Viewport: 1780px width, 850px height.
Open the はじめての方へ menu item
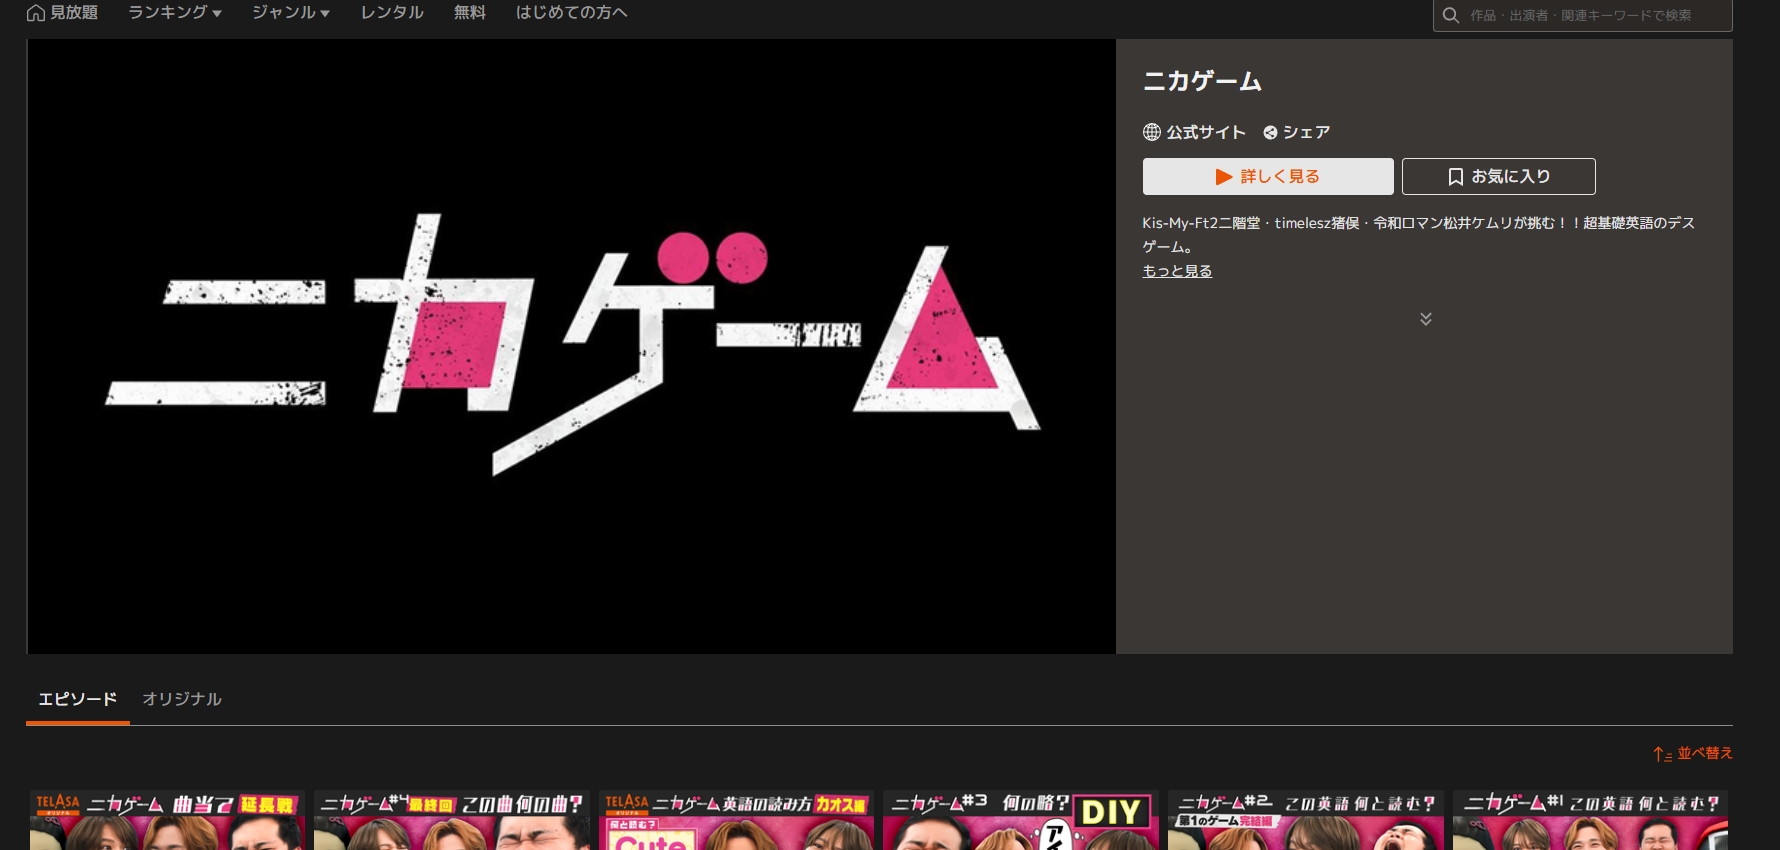(572, 13)
